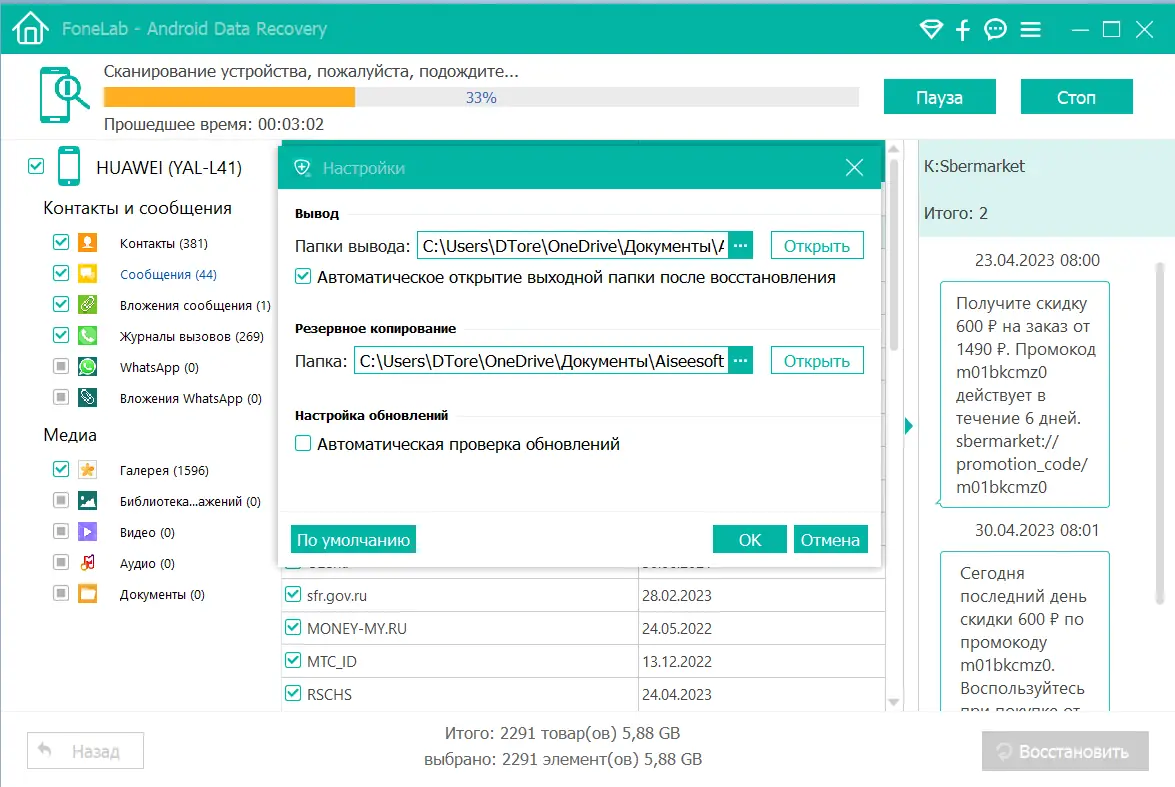Toggle the Аудио (0) checkbox
Viewport: 1175px width, 787px height.
[x=61, y=562]
